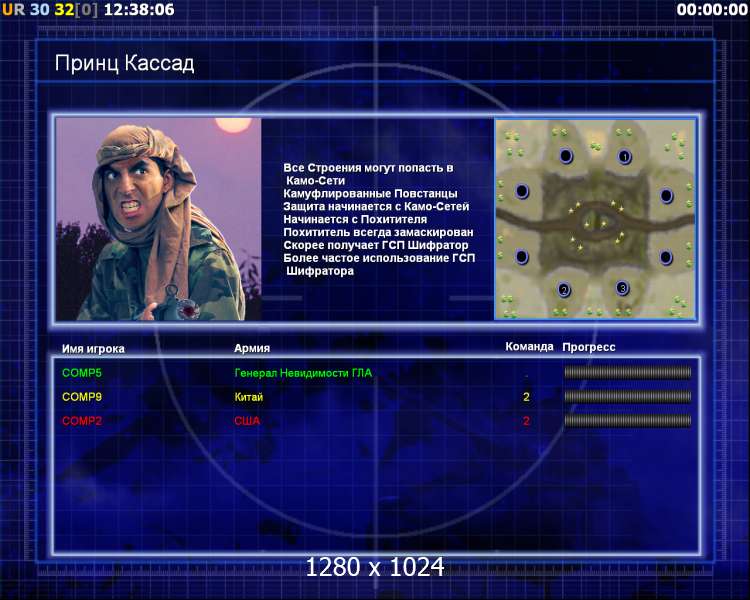The height and width of the screenshot is (600, 750).
Task: Select the COMP2 player name
Action: 82,421
